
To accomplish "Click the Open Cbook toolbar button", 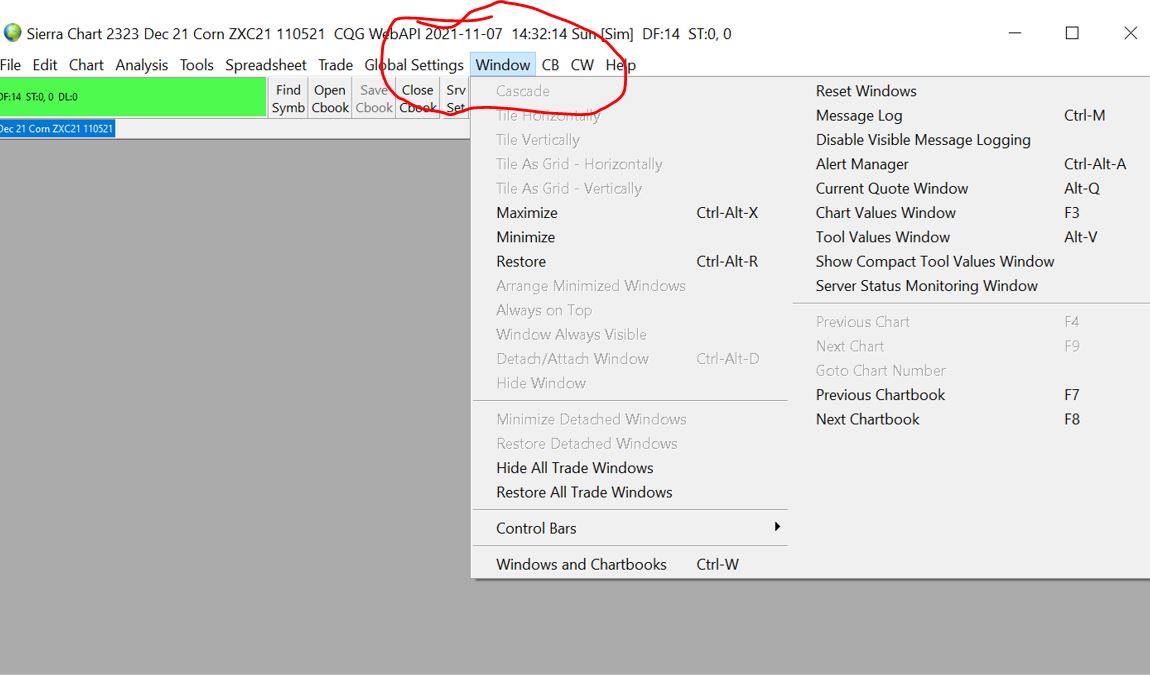I will pos(330,98).
